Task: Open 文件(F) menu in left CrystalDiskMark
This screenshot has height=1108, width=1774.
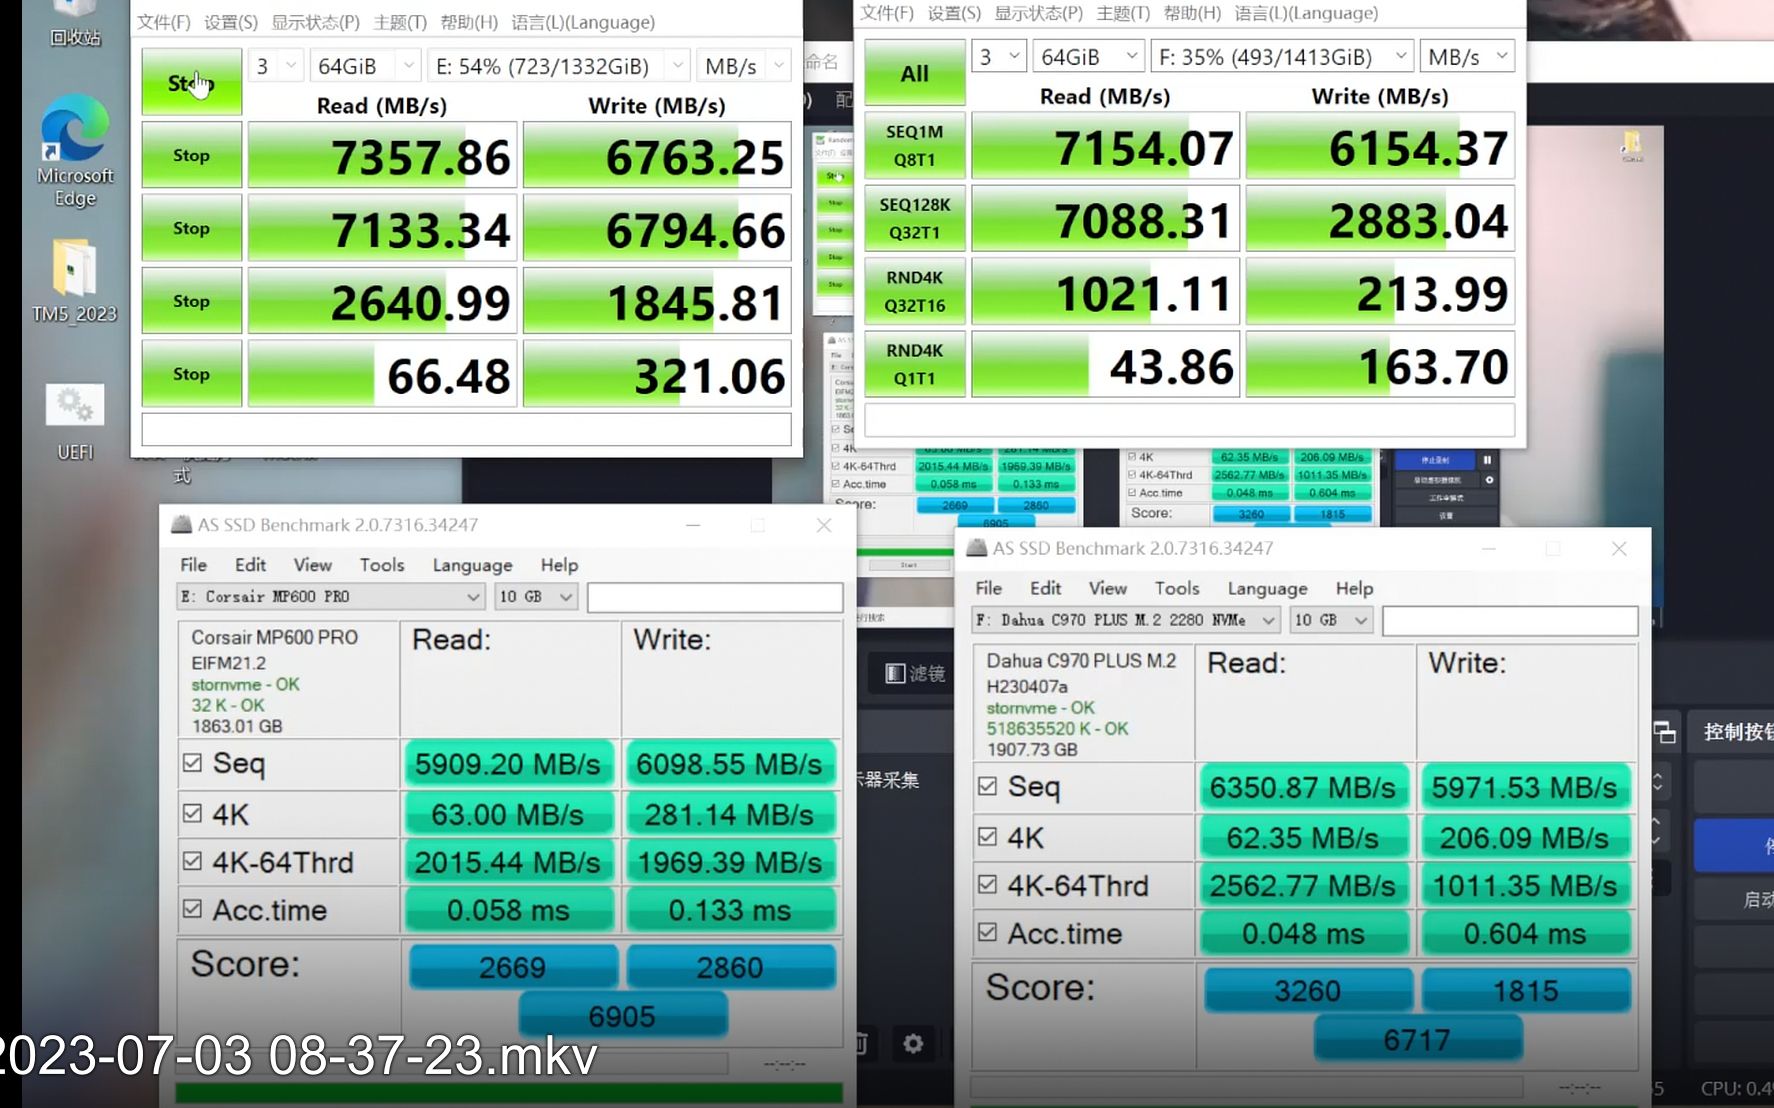Action: 163,22
